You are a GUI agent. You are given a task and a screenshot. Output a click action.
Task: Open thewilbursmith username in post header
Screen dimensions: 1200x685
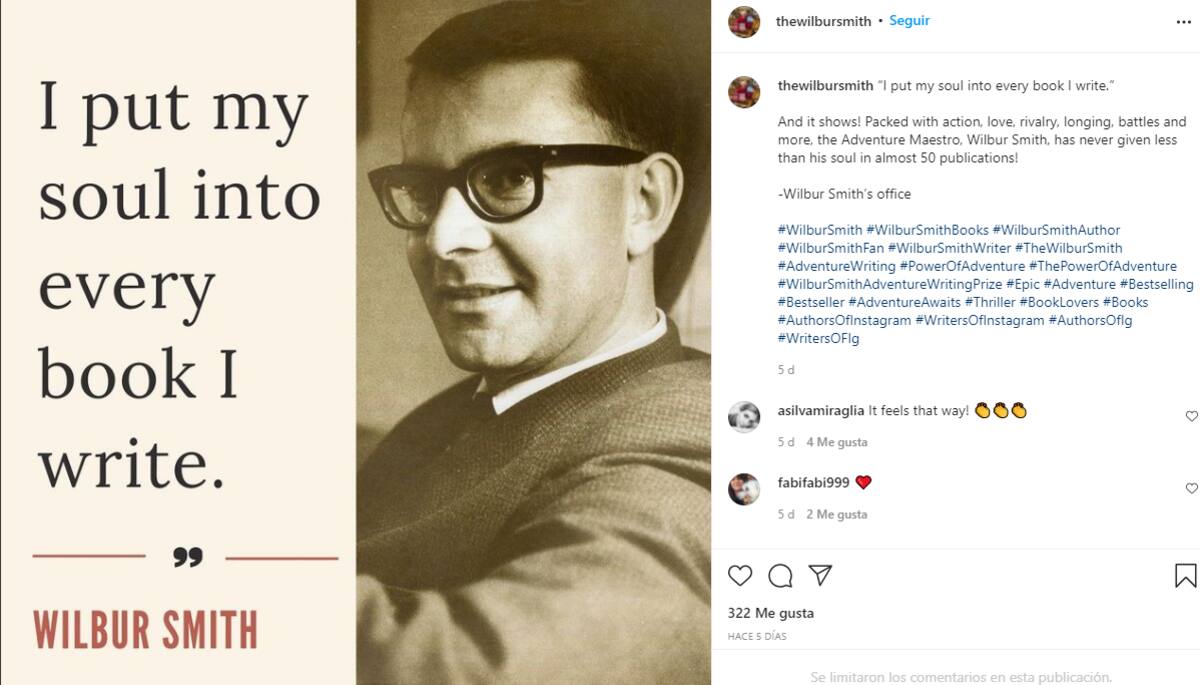823,21
